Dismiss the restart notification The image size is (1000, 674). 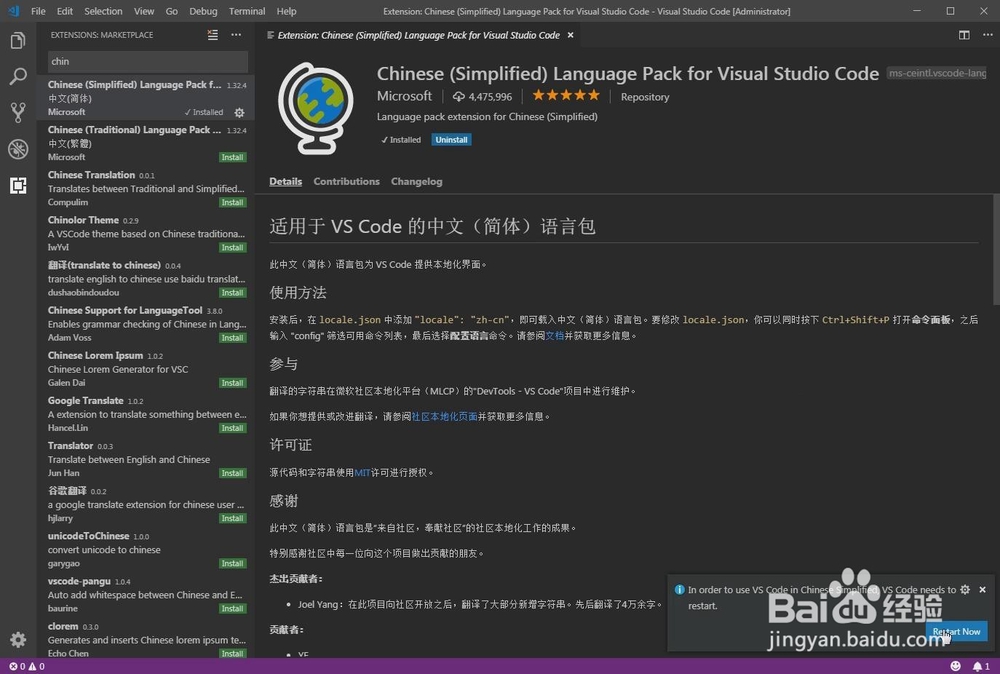coord(983,590)
